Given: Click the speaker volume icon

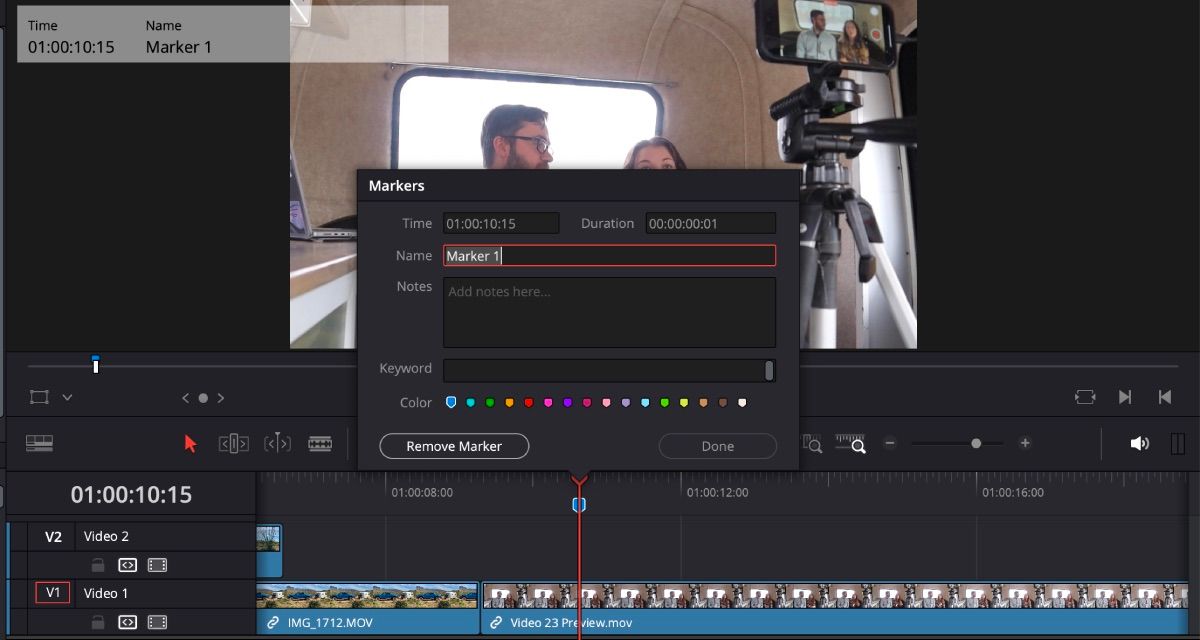Looking at the screenshot, I should click(1139, 443).
